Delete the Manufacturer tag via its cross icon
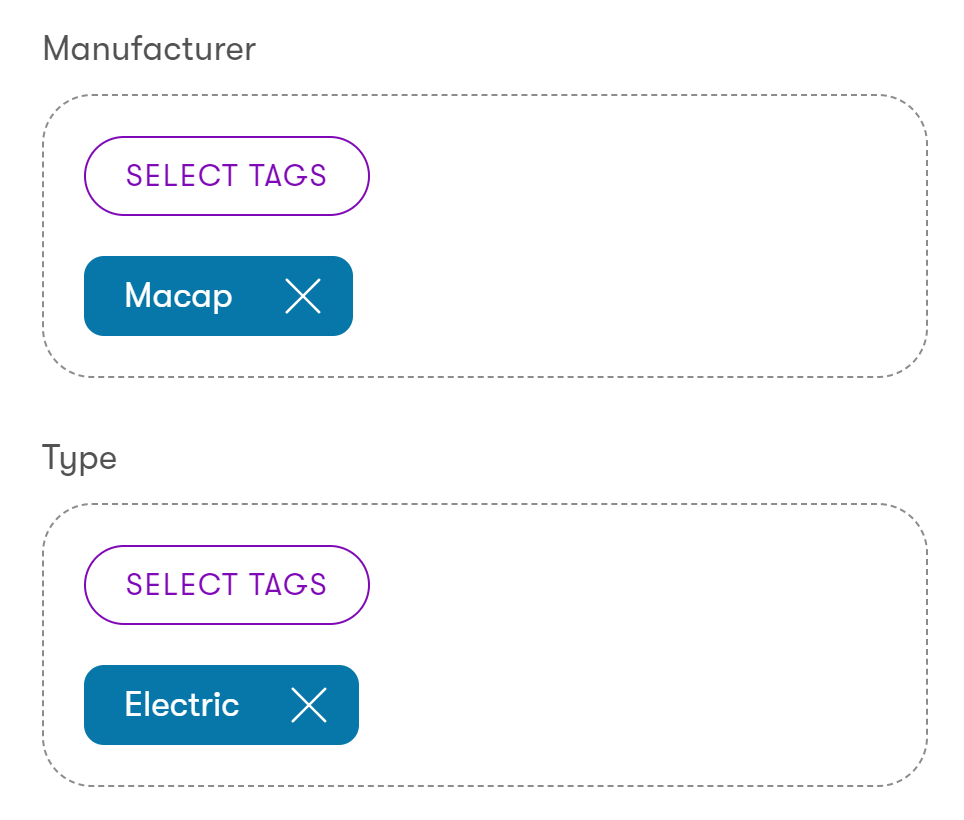Screen dimensions: 964x820 pyautogui.click(x=303, y=296)
